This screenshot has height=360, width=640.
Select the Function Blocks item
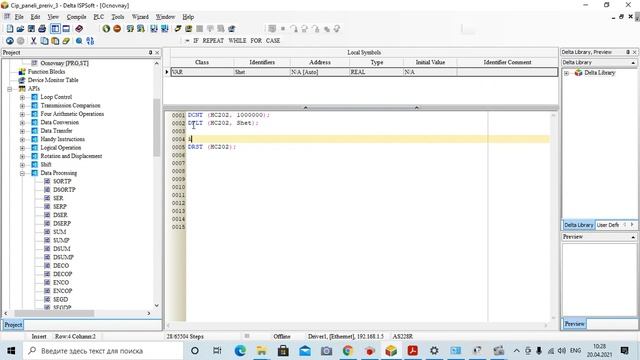(x=46, y=71)
